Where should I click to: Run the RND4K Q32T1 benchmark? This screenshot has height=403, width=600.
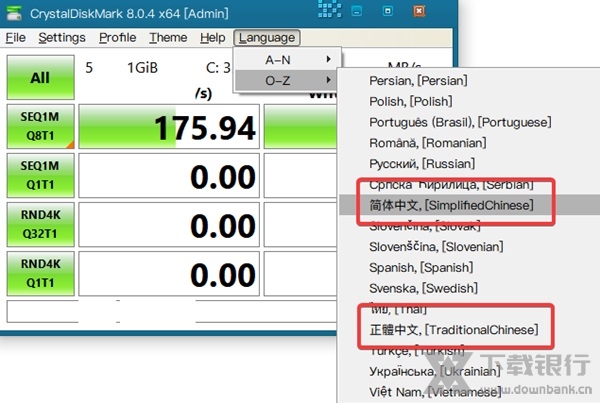click(x=40, y=227)
